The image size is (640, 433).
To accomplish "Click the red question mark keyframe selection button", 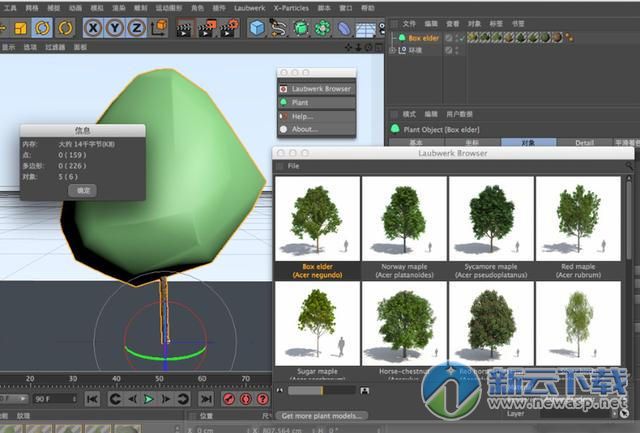I will click(262, 399).
